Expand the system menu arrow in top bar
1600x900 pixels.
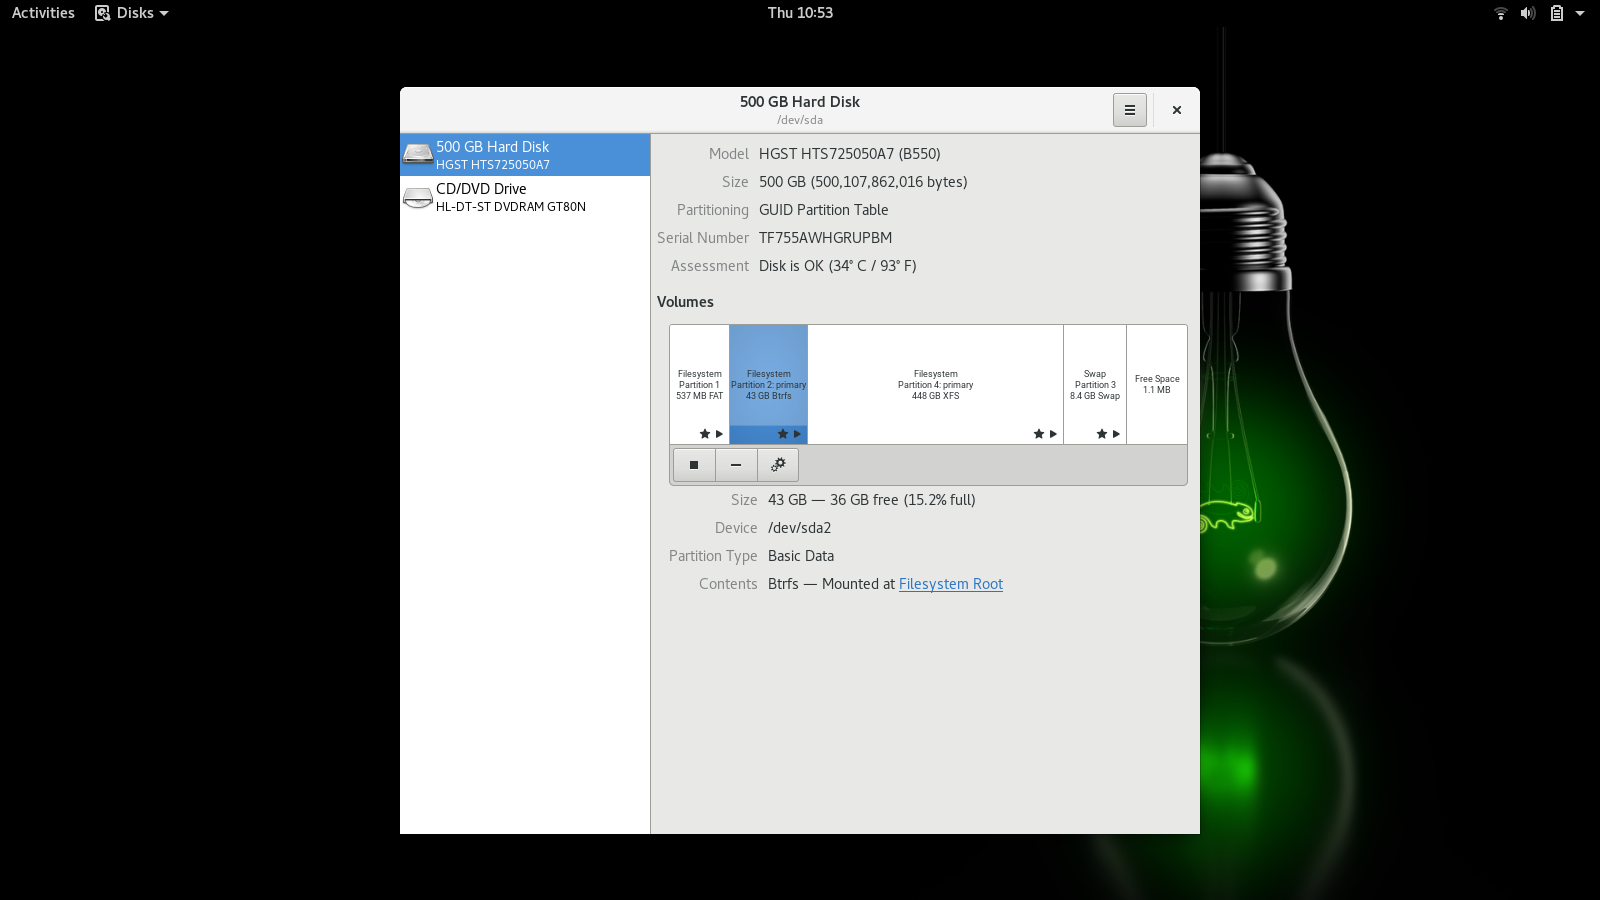point(1580,13)
